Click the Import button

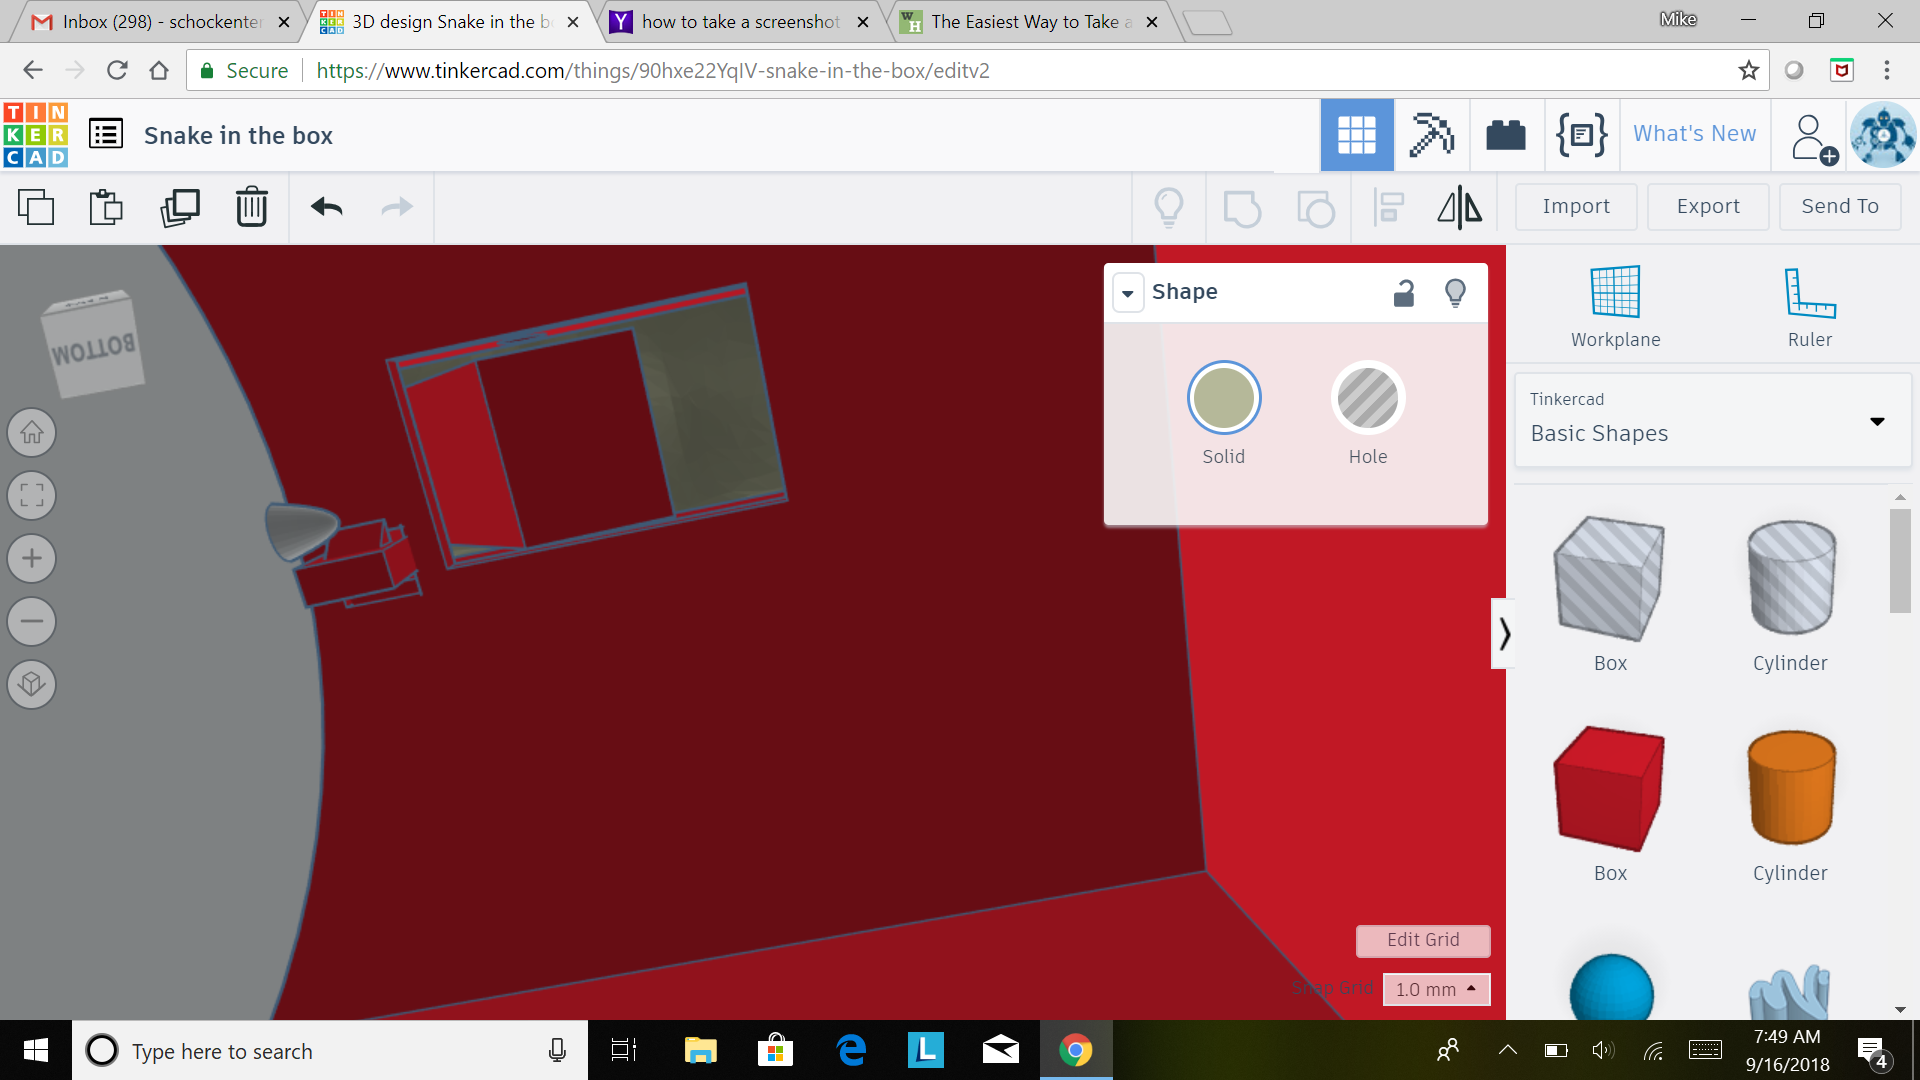[1576, 207]
